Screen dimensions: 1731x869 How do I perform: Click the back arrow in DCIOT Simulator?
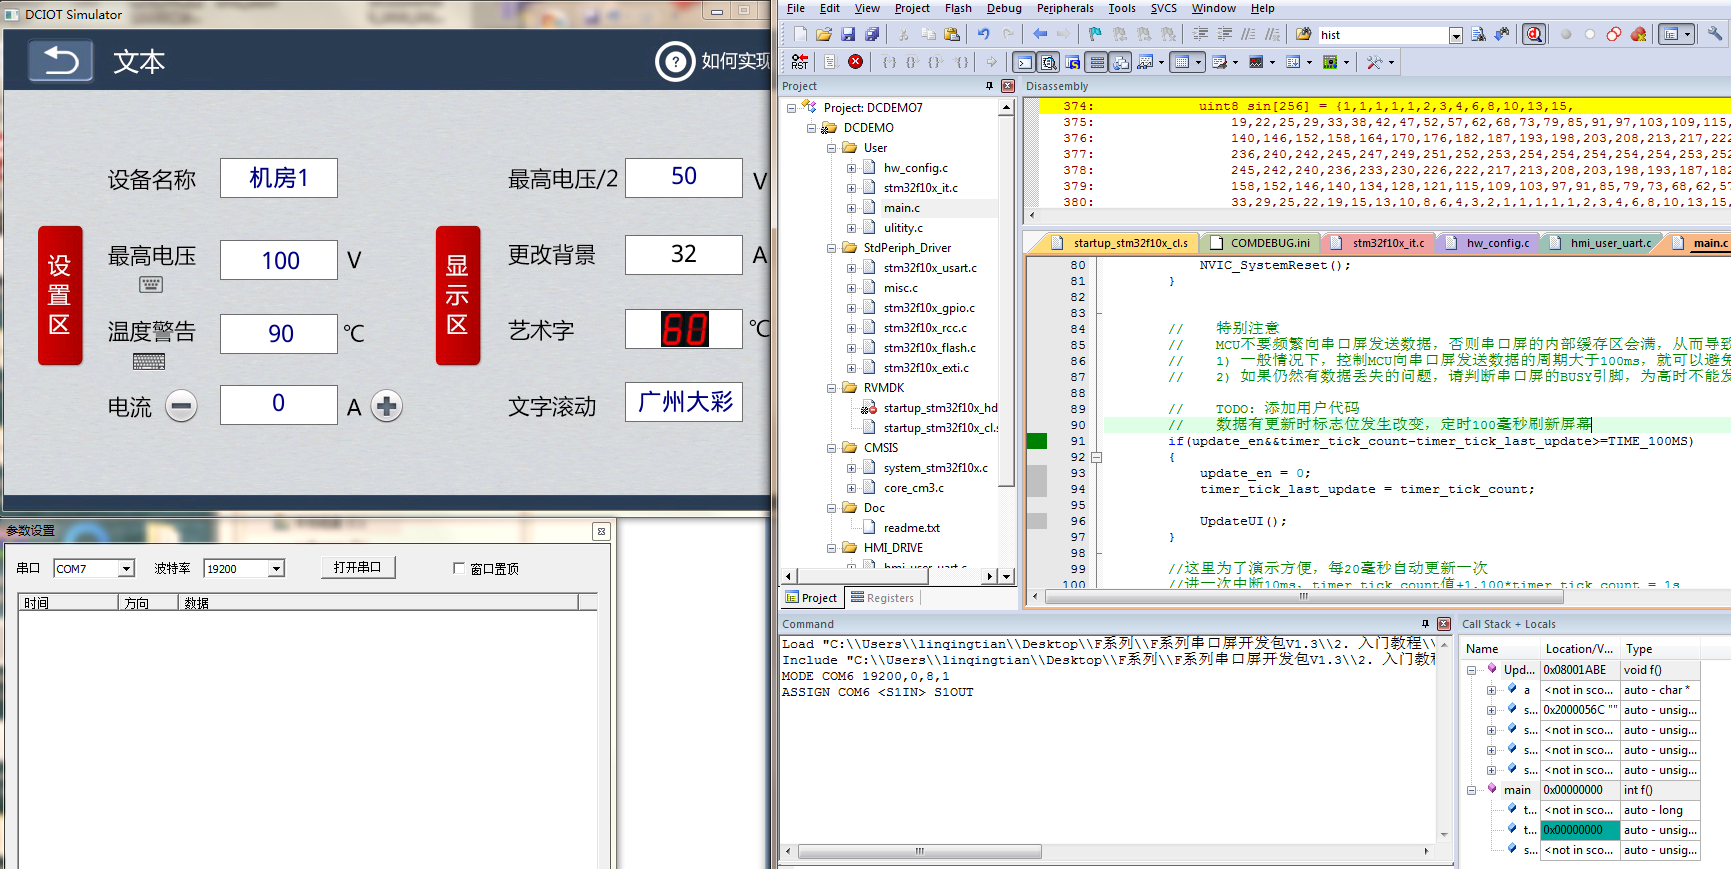60,62
